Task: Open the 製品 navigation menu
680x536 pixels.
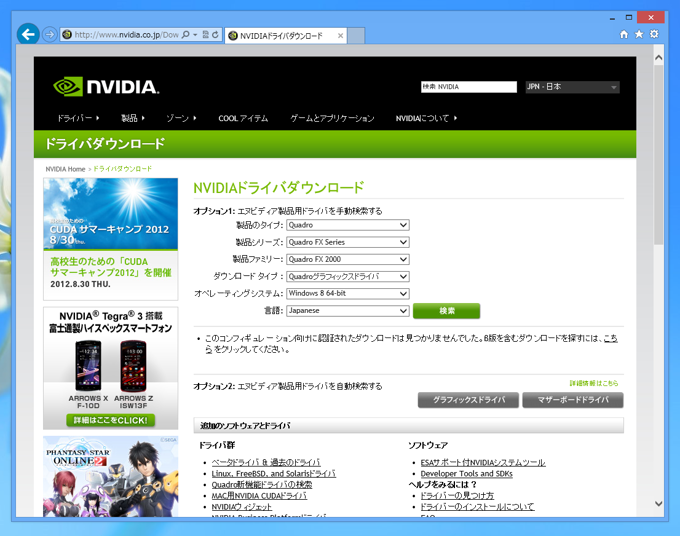Action: pos(132,118)
